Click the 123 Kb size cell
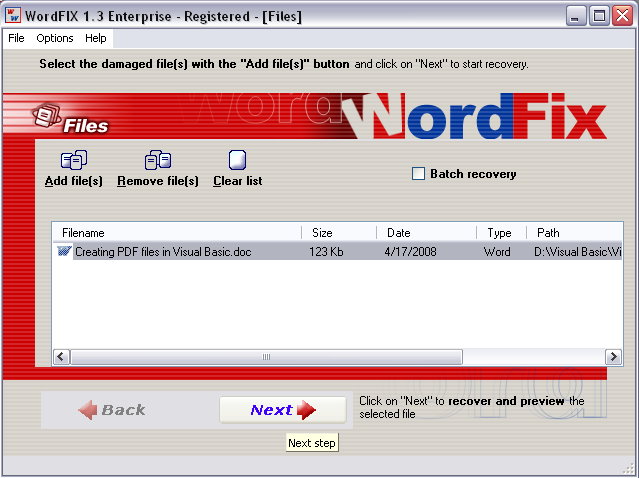Image resolution: width=639 pixels, height=478 pixels. (326, 252)
